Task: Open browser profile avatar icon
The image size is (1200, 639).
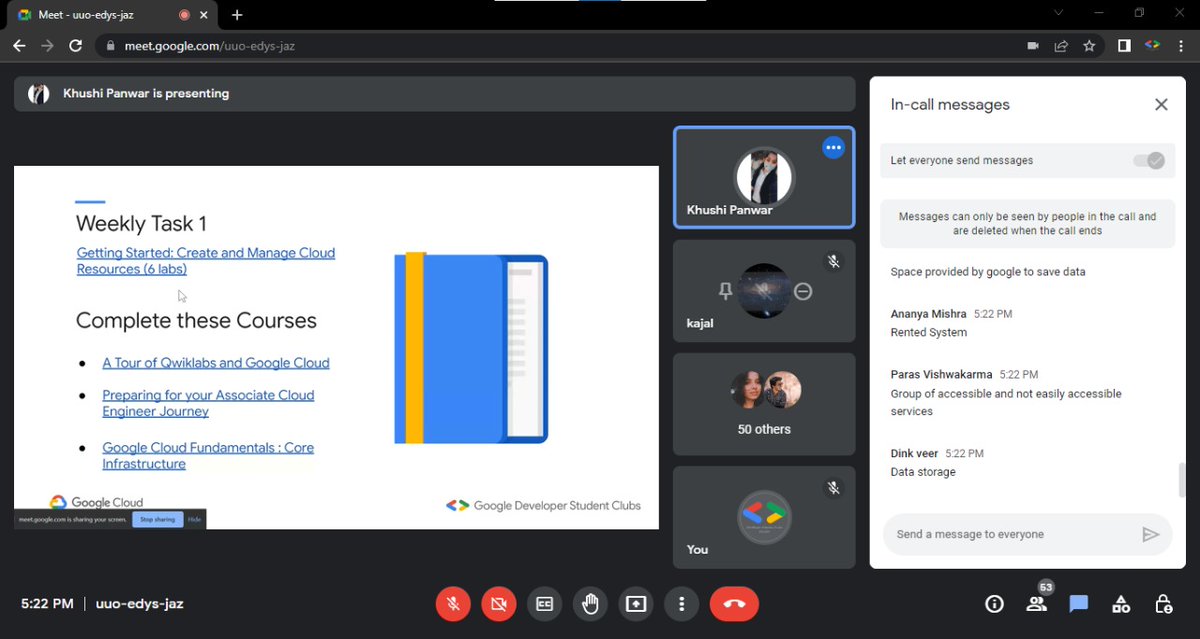Action: point(1152,45)
